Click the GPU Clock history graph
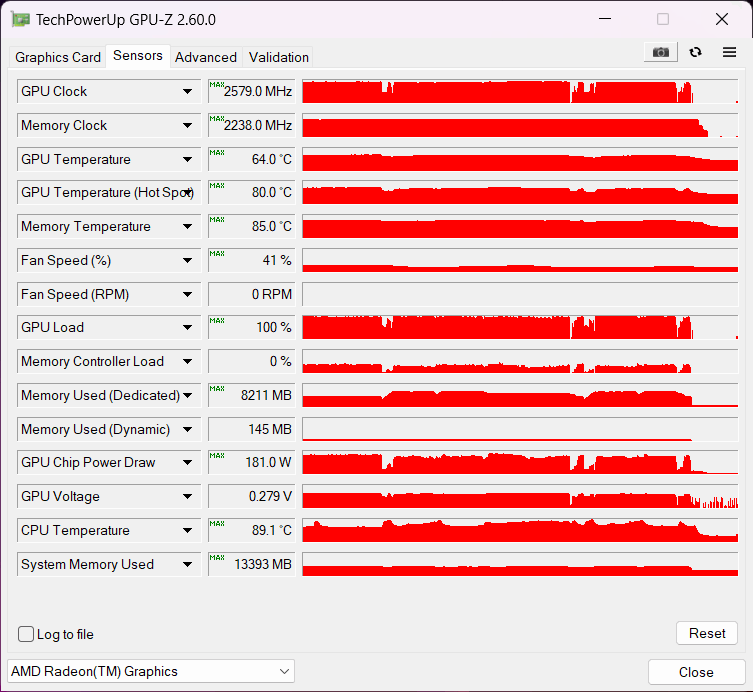This screenshot has width=753, height=692. [520, 91]
